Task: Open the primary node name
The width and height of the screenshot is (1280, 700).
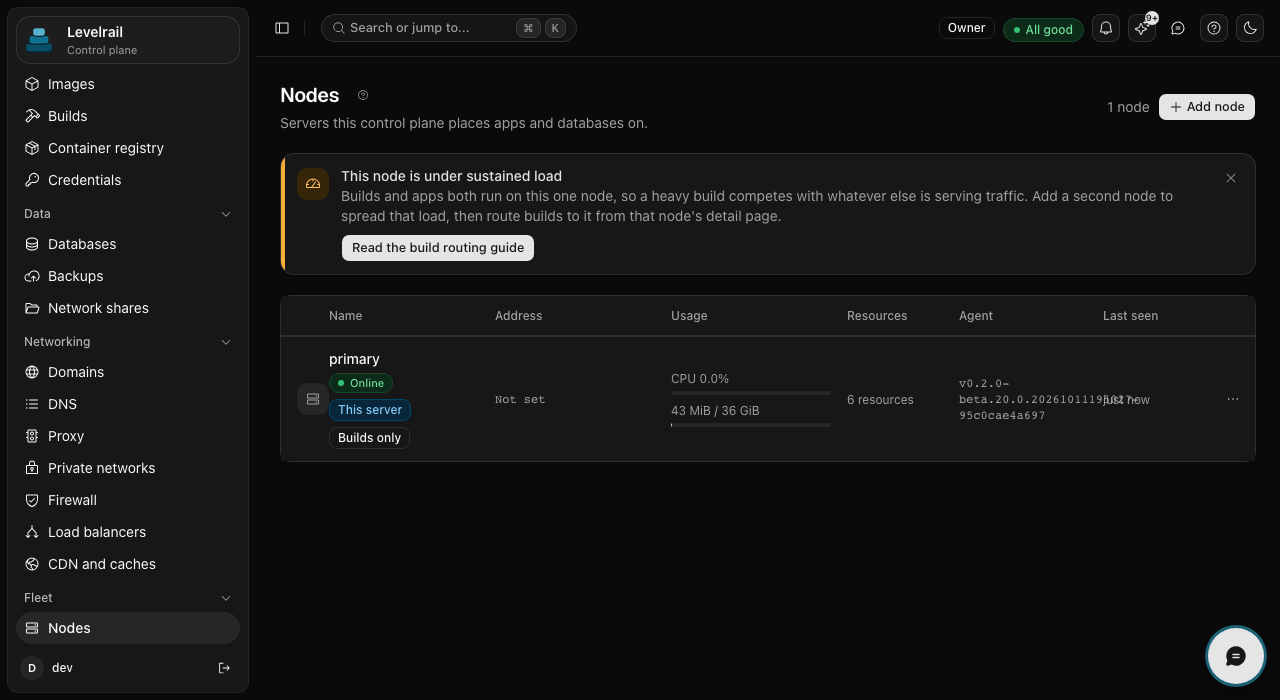Action: click(354, 359)
